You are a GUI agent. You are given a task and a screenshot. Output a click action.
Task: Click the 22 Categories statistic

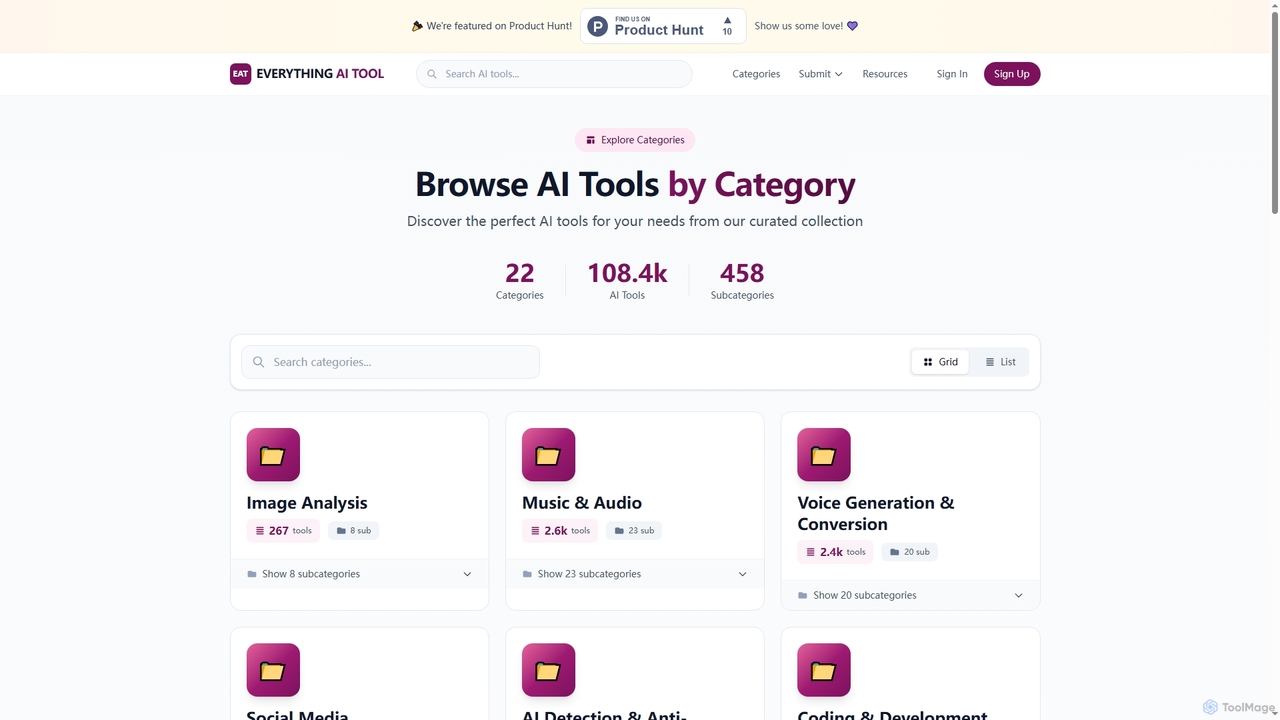(x=520, y=280)
